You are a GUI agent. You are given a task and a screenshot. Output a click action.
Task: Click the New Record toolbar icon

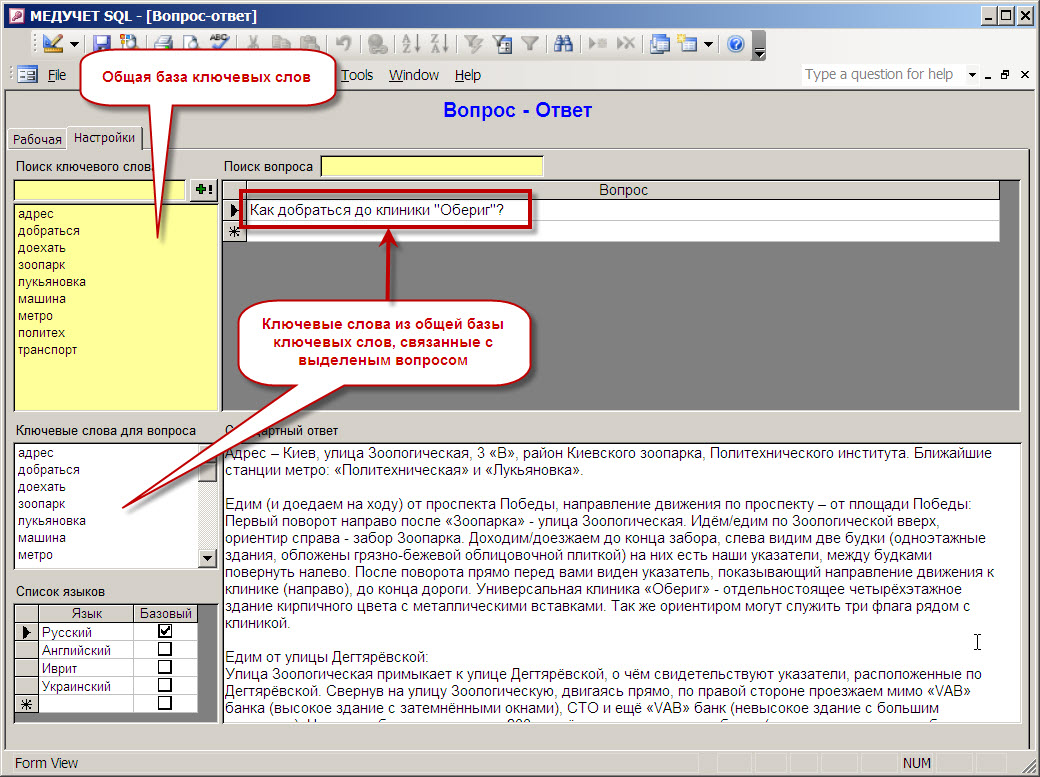(597, 44)
